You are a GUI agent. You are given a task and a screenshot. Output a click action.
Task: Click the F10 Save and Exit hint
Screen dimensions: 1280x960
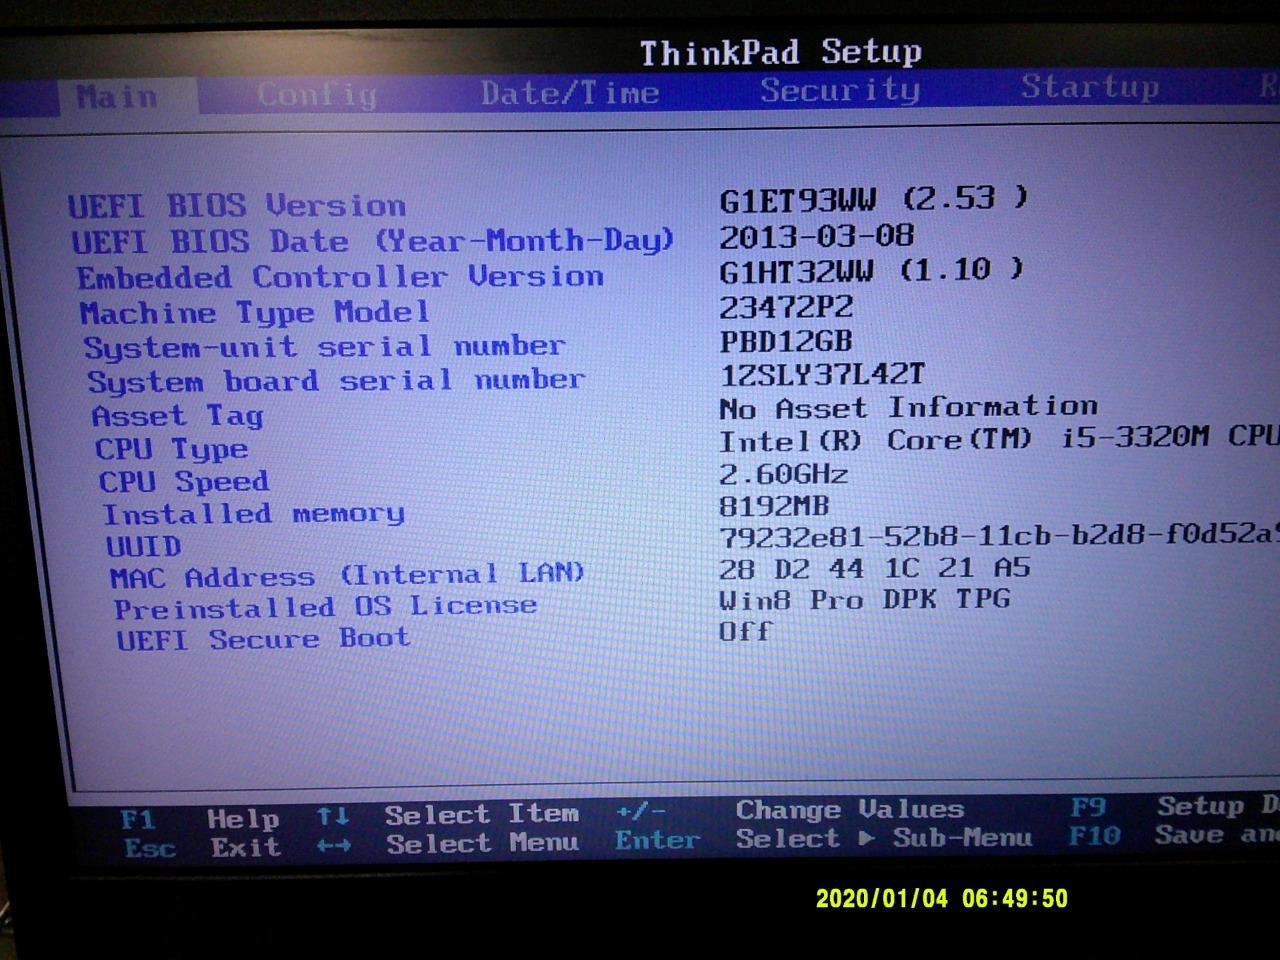(1174, 834)
